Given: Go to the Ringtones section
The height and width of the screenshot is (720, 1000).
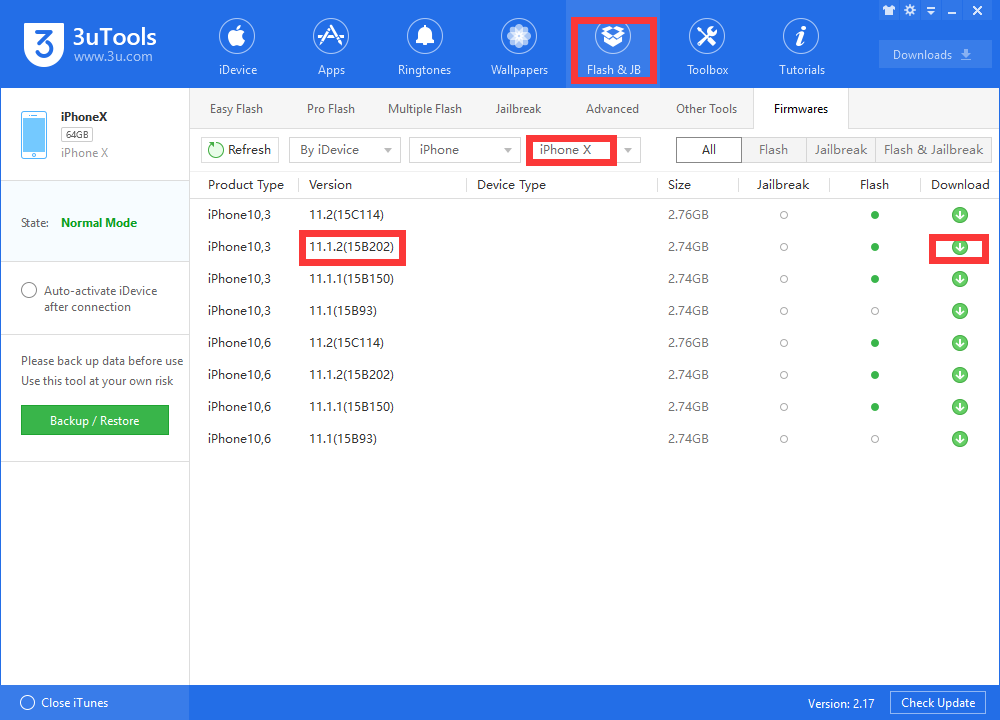Looking at the screenshot, I should coord(424,48).
